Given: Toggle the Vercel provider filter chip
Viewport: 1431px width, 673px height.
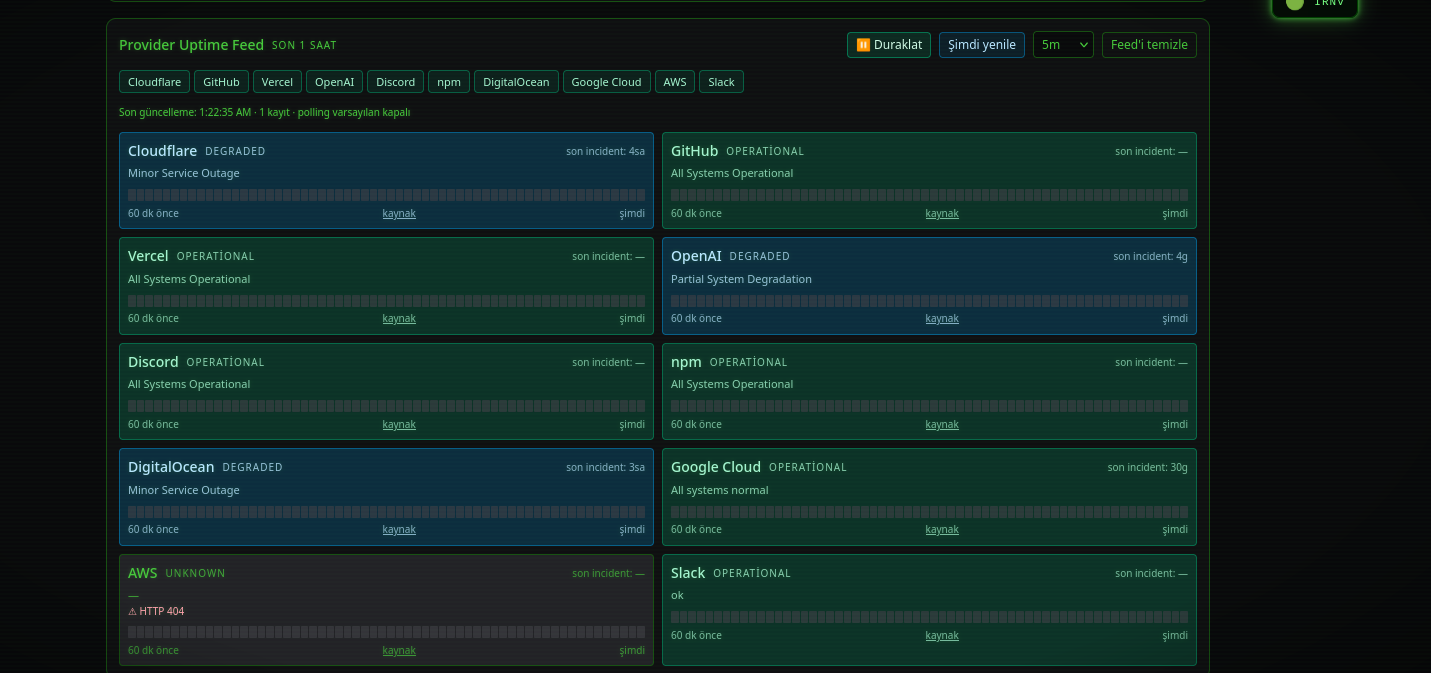Looking at the screenshot, I should 277,82.
